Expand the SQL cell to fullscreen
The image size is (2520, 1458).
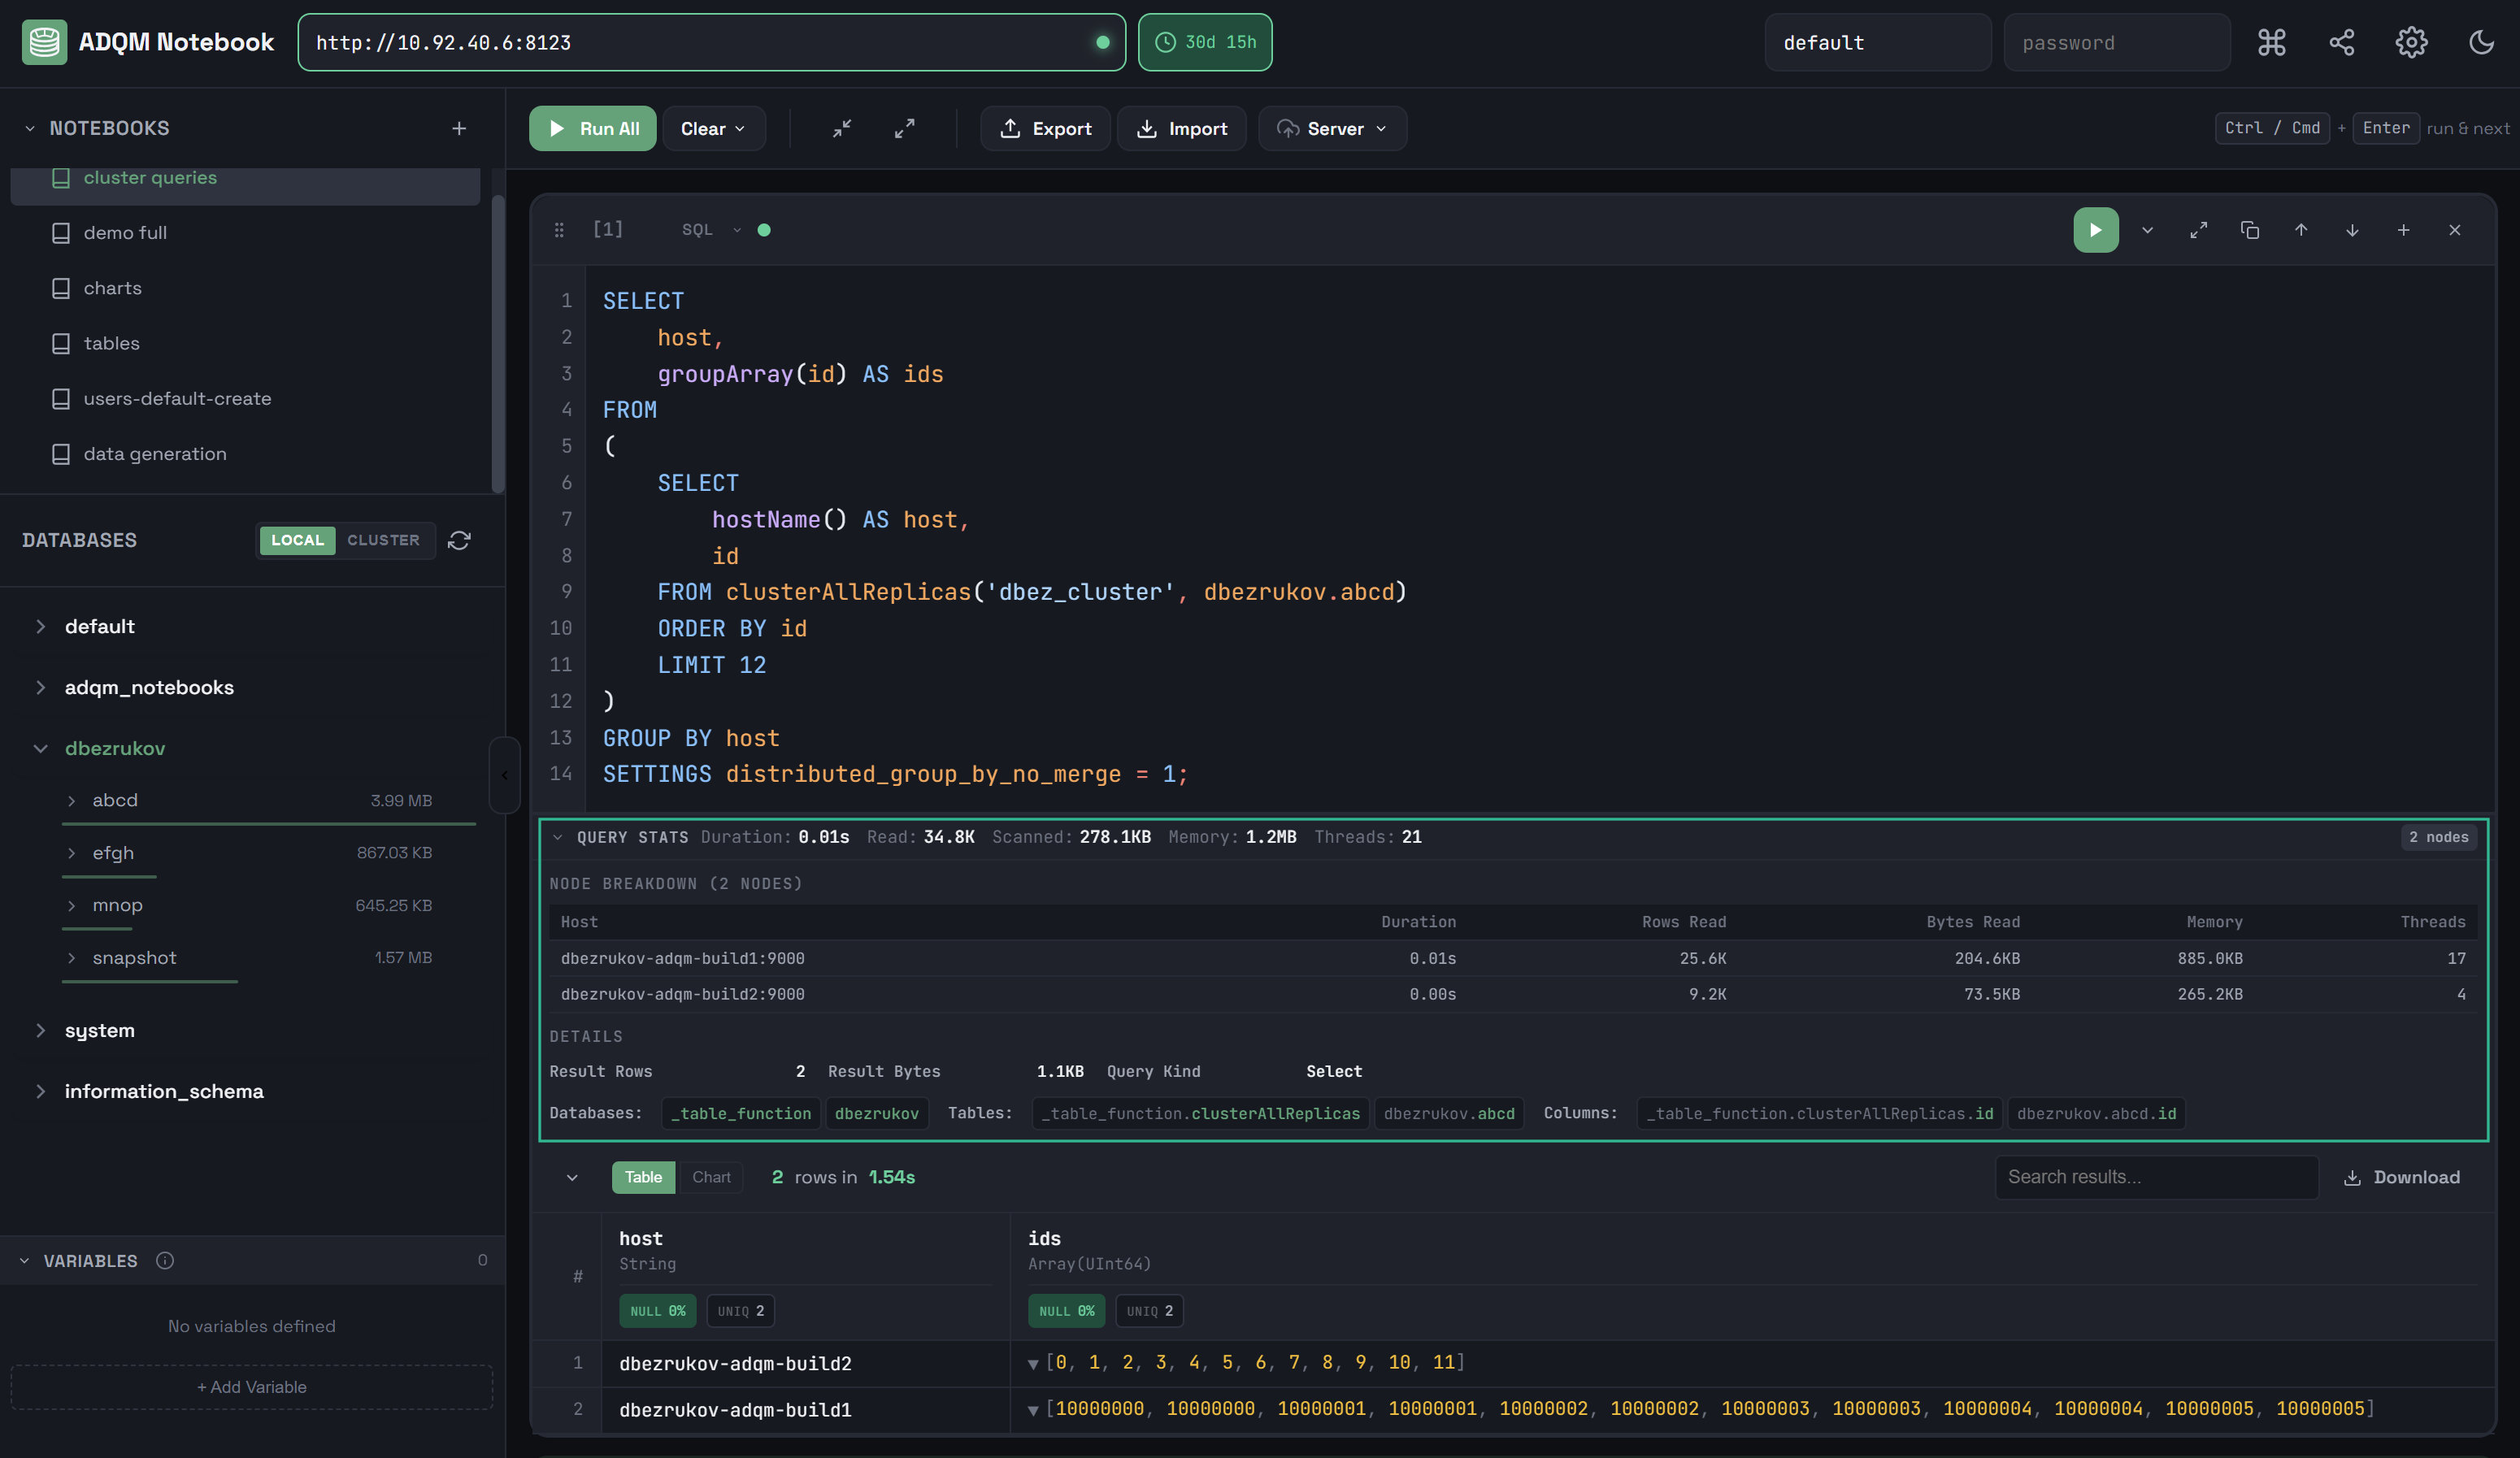pyautogui.click(x=2198, y=230)
